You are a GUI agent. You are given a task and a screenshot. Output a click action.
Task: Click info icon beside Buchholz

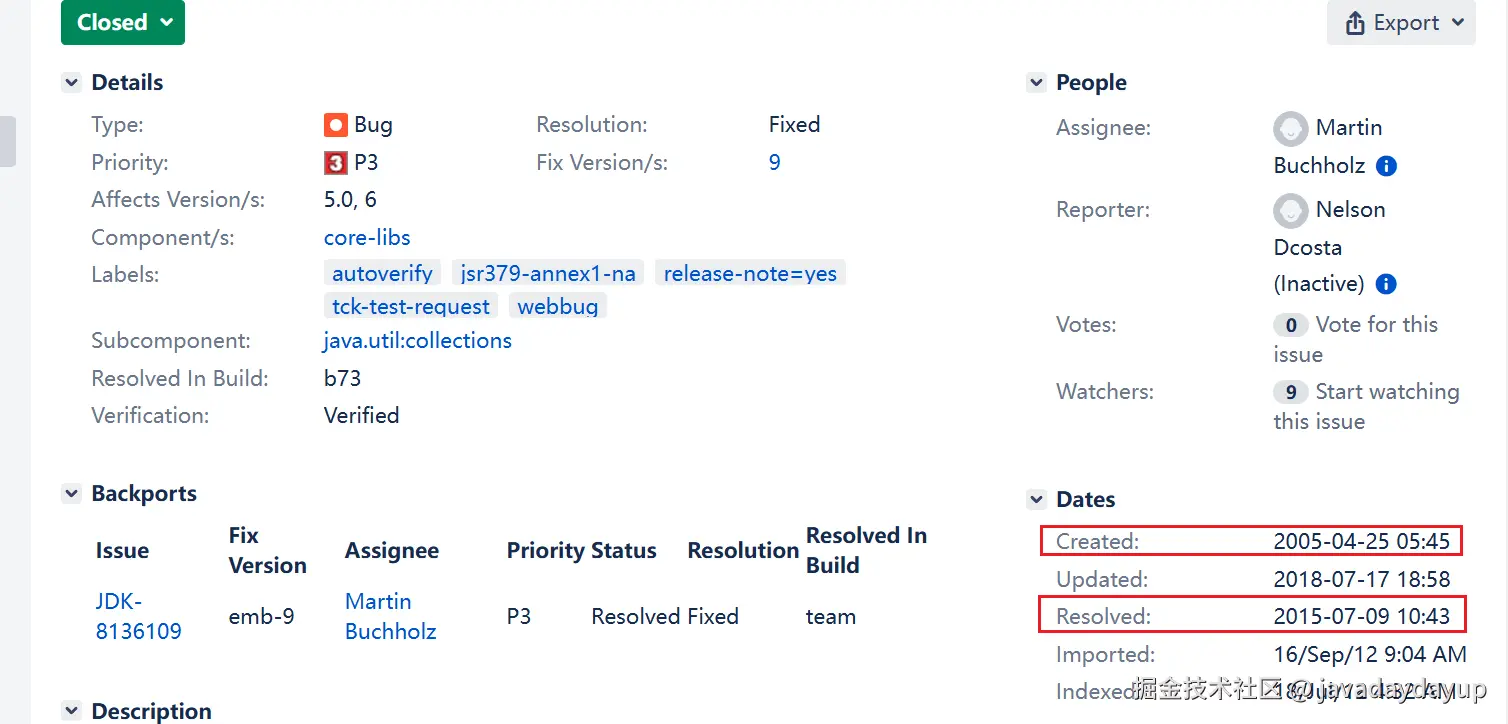1386,166
